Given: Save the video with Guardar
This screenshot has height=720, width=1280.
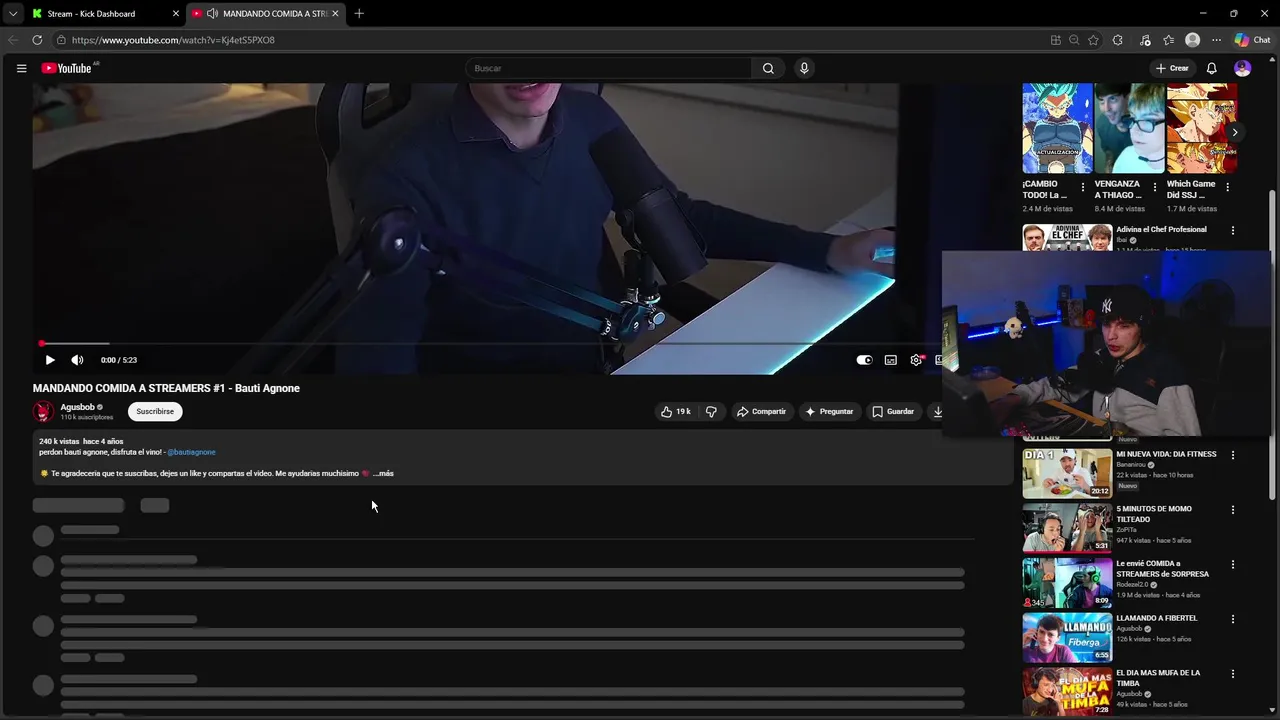Looking at the screenshot, I should click(x=893, y=411).
